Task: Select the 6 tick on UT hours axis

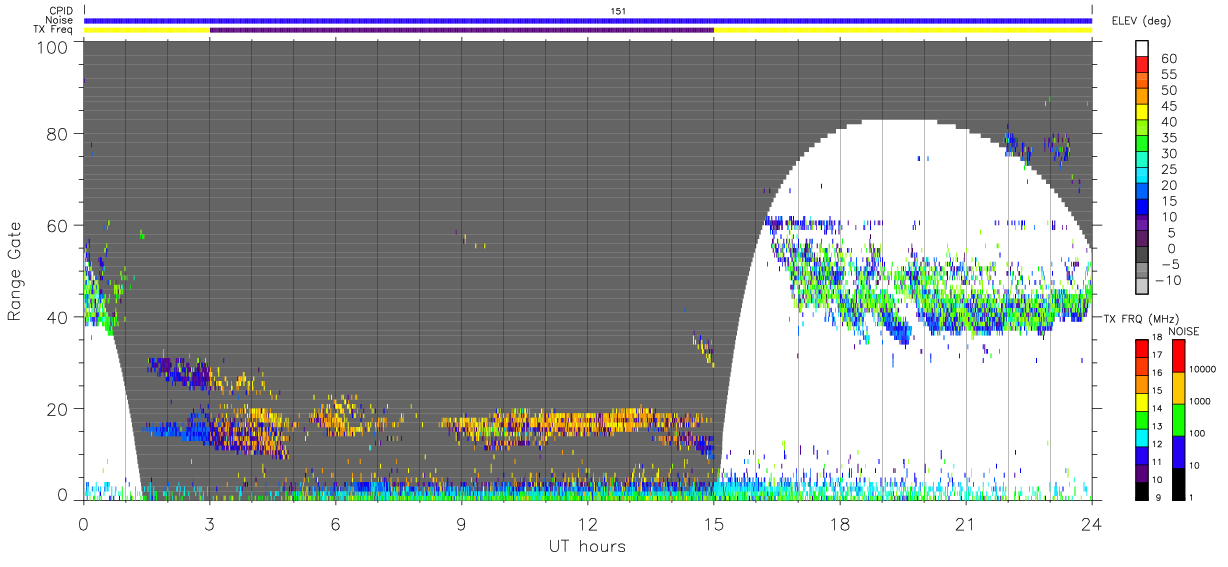Action: 336,522
